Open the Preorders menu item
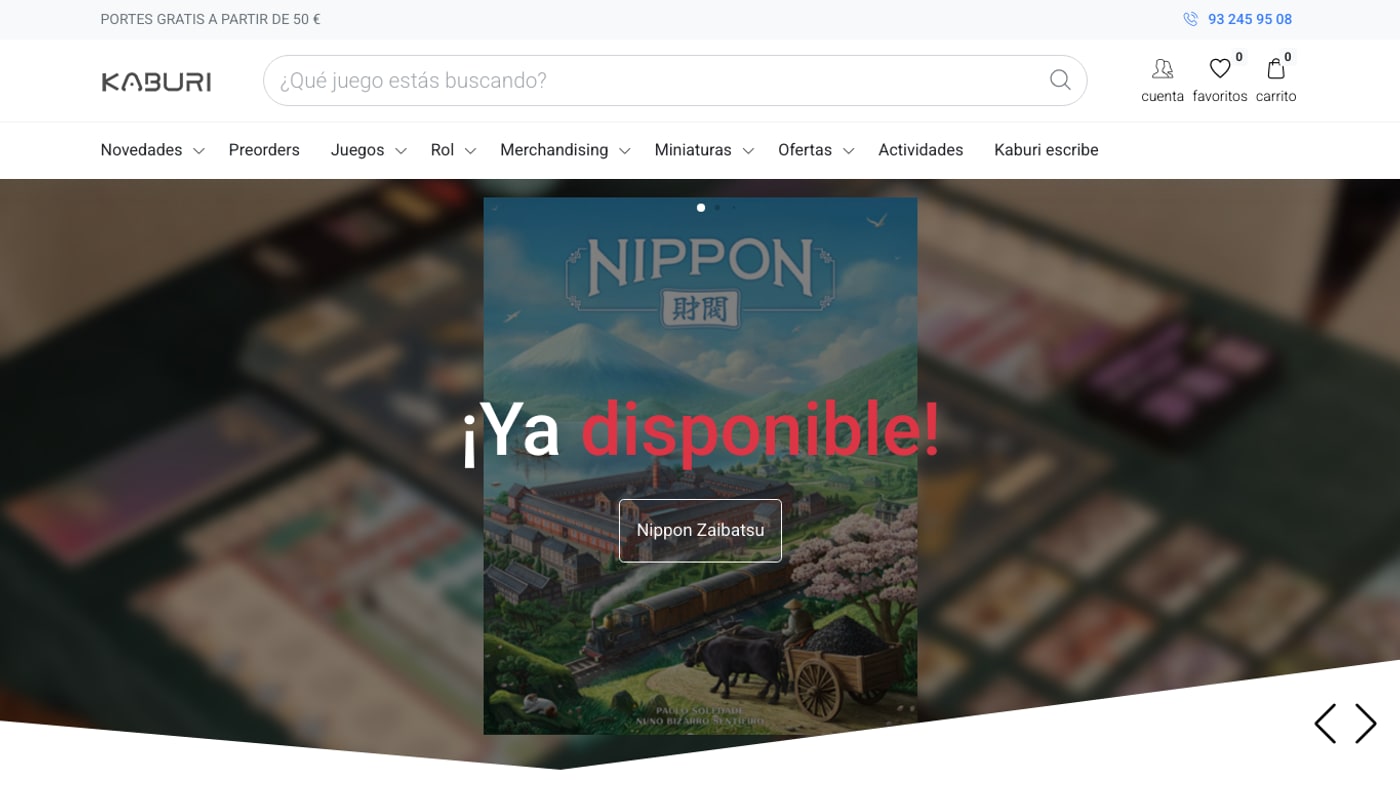Screen dimensions: 1400x788 264,150
